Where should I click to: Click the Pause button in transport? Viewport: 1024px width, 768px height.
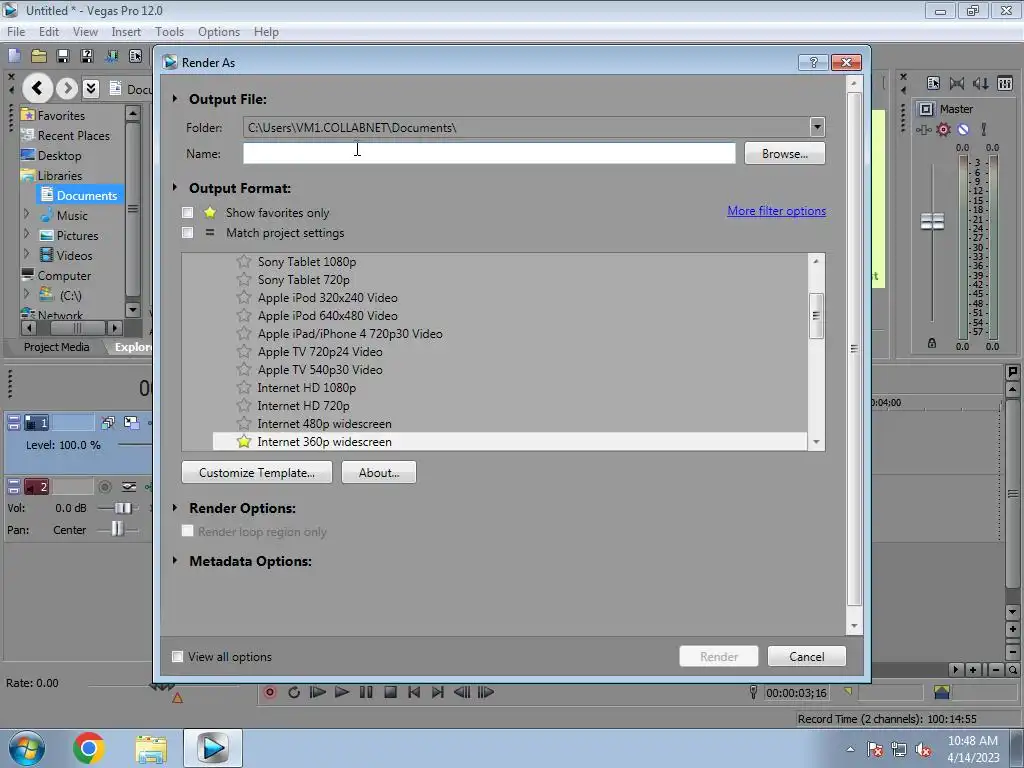[366, 692]
